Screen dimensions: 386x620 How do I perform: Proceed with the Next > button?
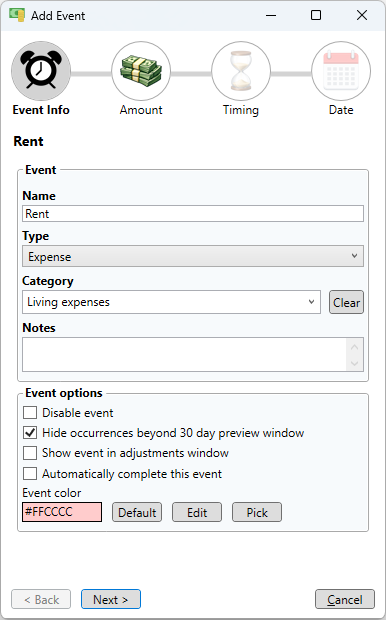click(111, 599)
